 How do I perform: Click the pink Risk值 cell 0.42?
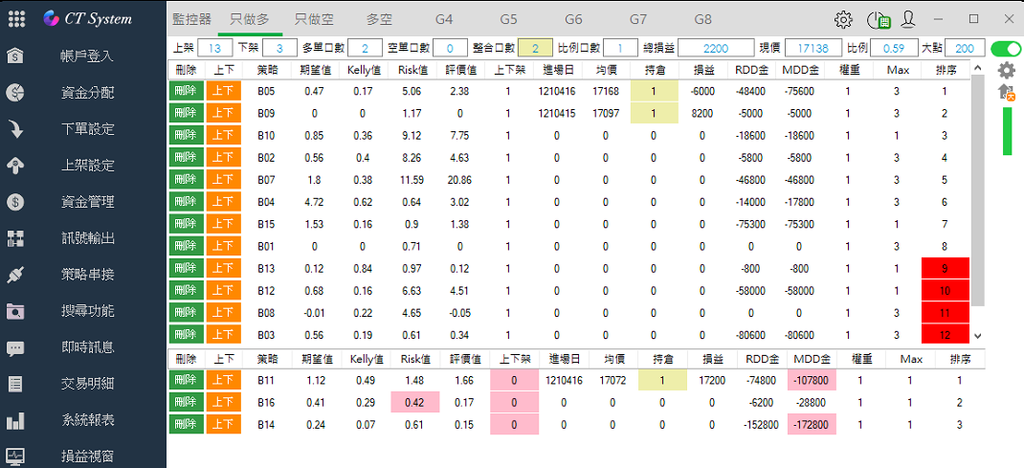click(415, 402)
